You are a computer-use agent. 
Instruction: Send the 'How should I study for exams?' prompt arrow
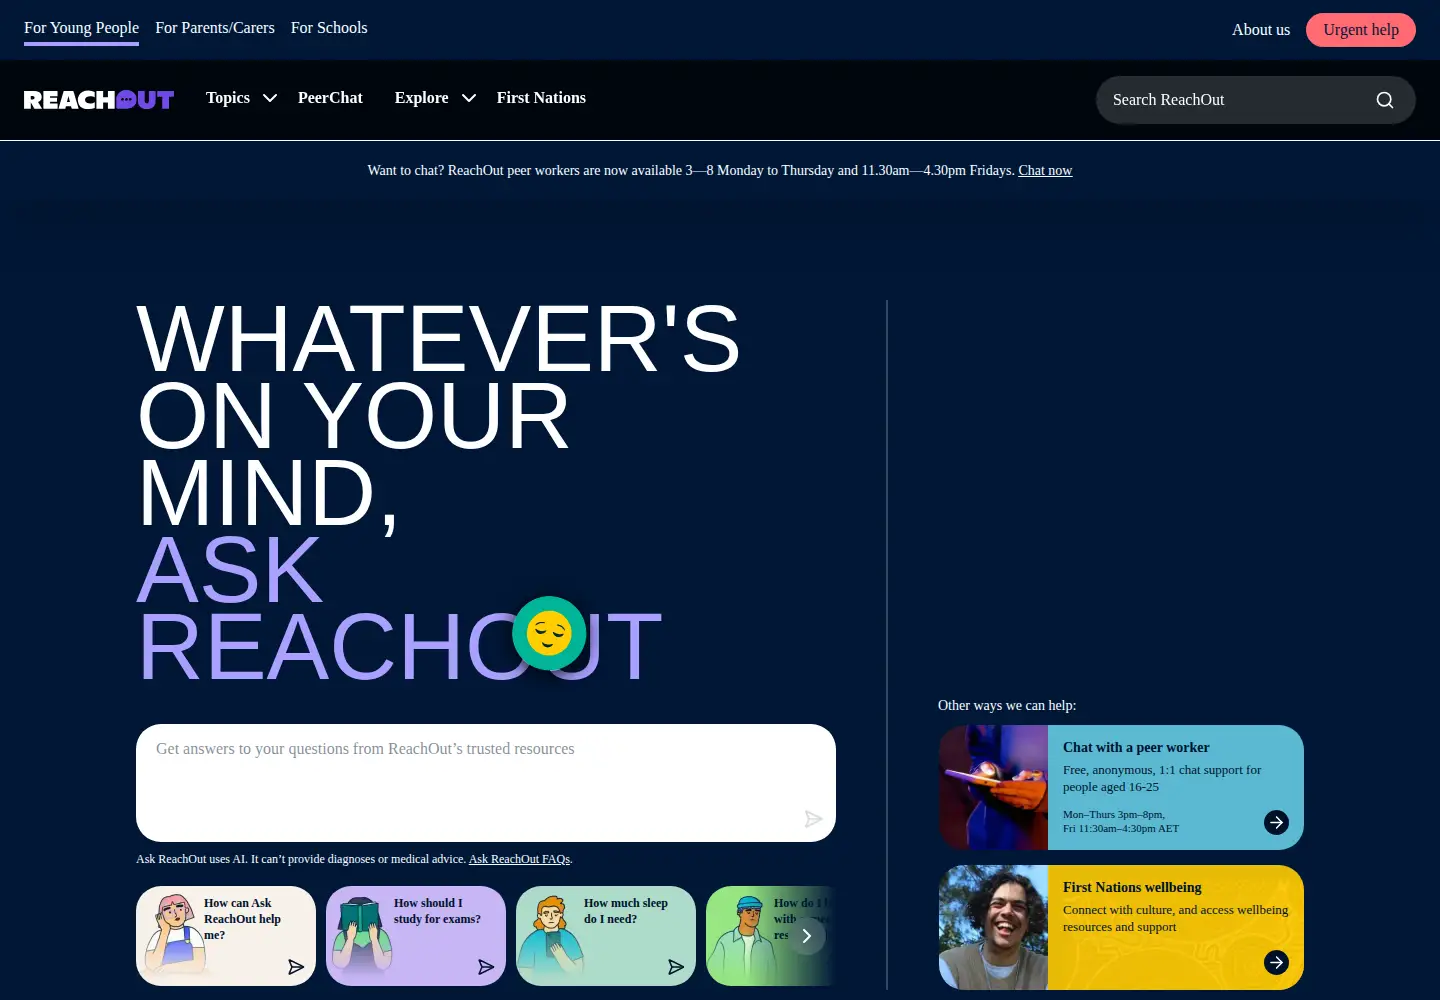point(486,967)
